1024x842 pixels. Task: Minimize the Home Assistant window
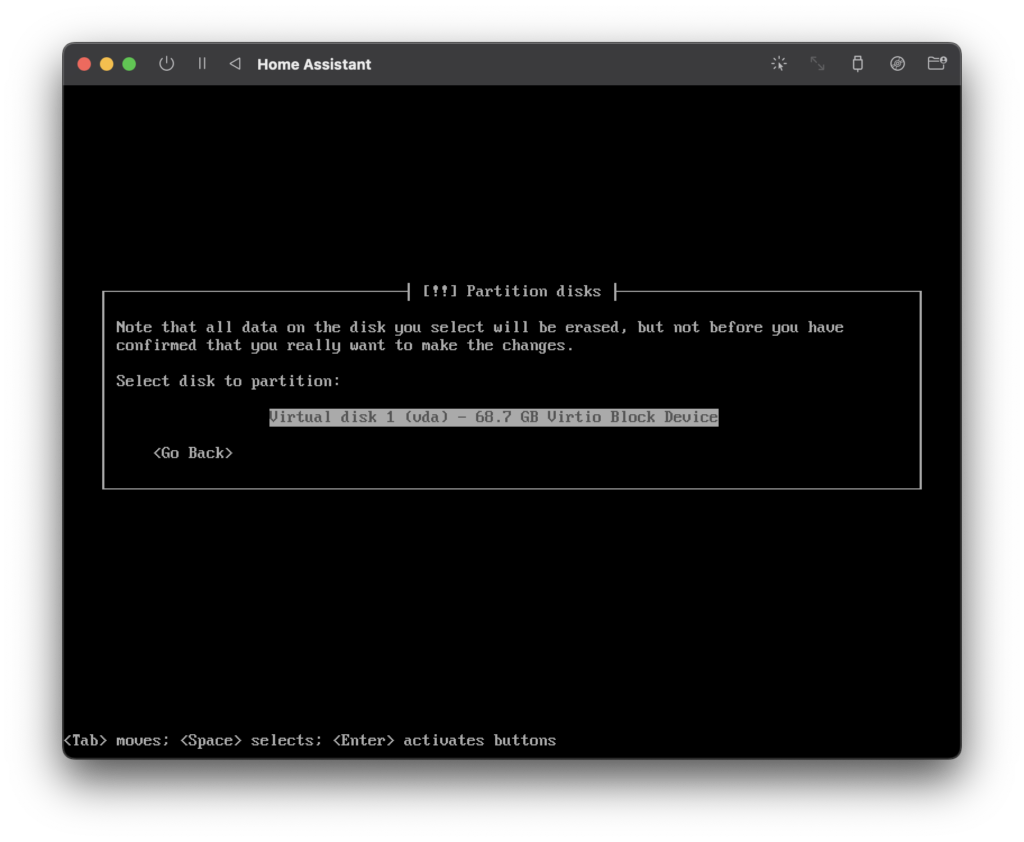point(106,64)
